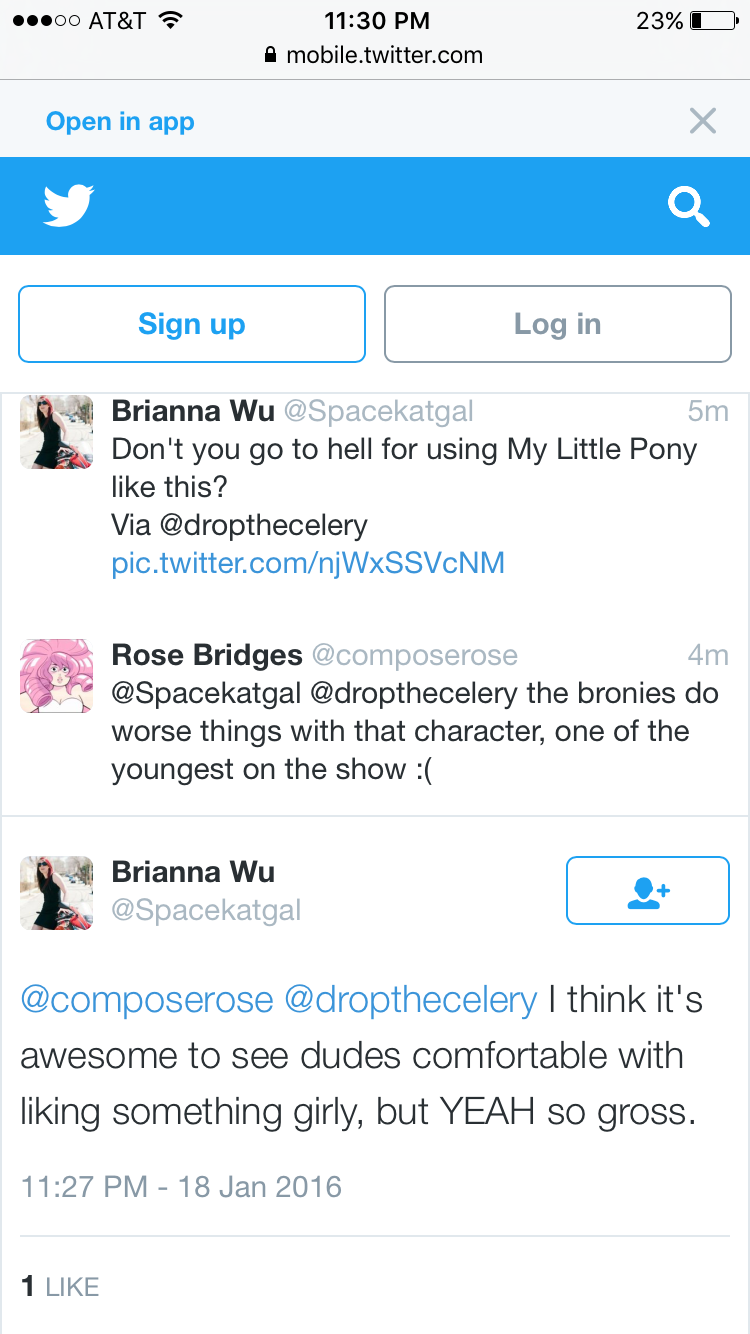Tap the @dropthecelery mention in main tweet
Screen dimensions: 750x1334
coord(411,1000)
